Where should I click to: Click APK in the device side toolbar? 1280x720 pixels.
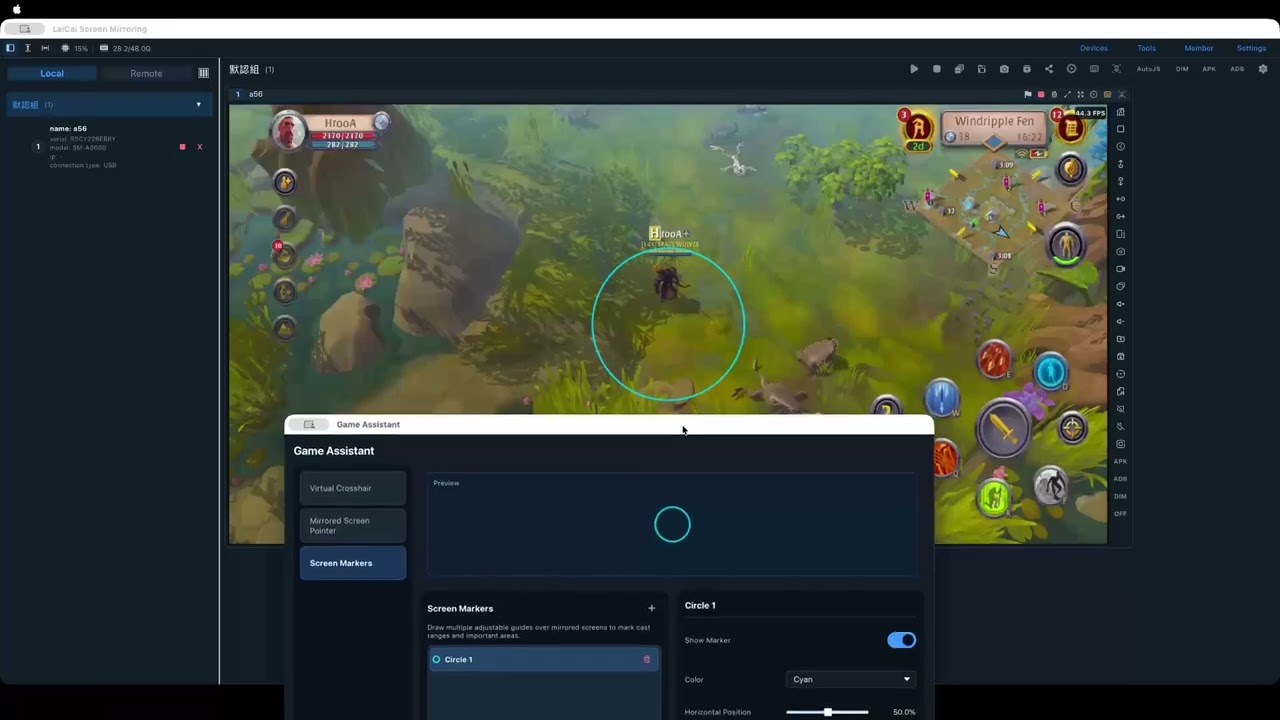1120,461
